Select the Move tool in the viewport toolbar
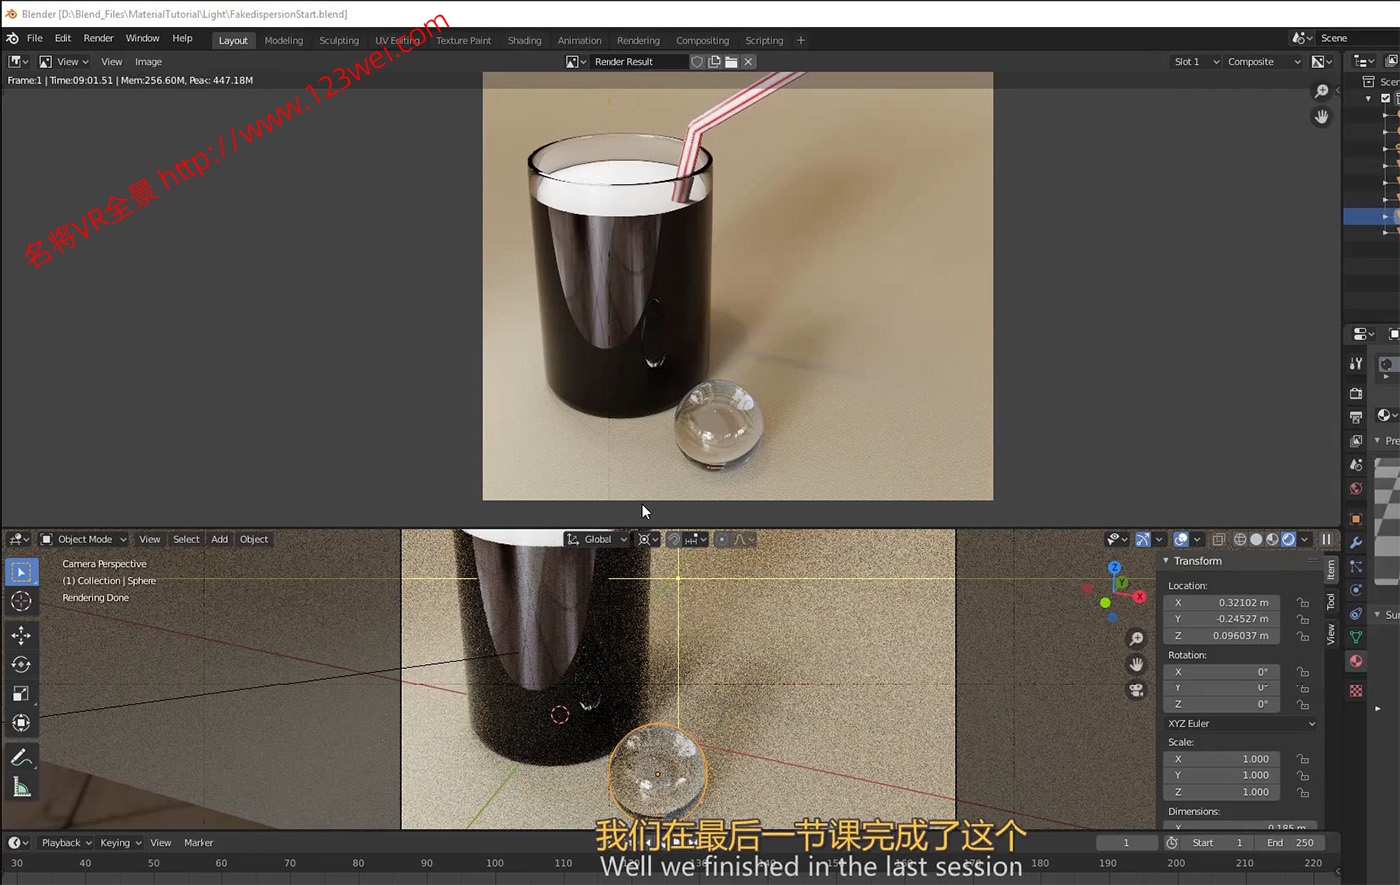The width and height of the screenshot is (1400, 885). tap(21, 635)
